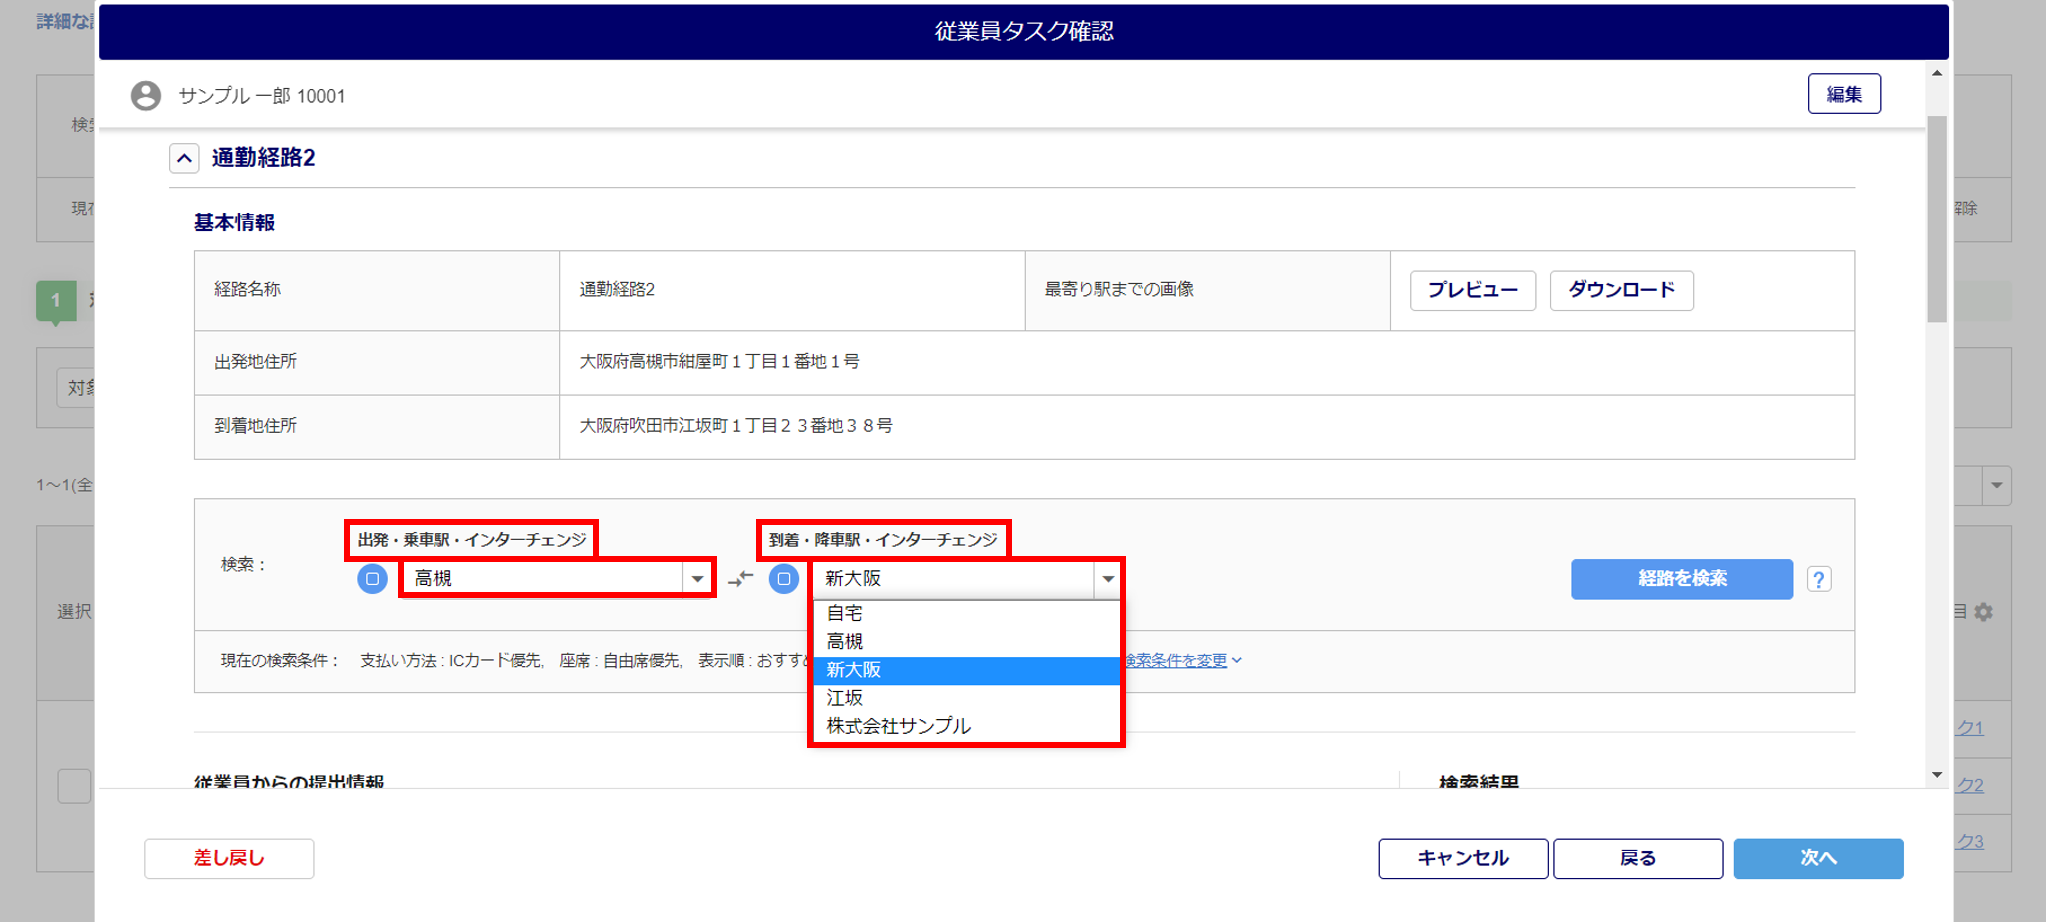The image size is (2046, 922).
Task: Click the gear settings icon in background page
Action: click(1984, 612)
